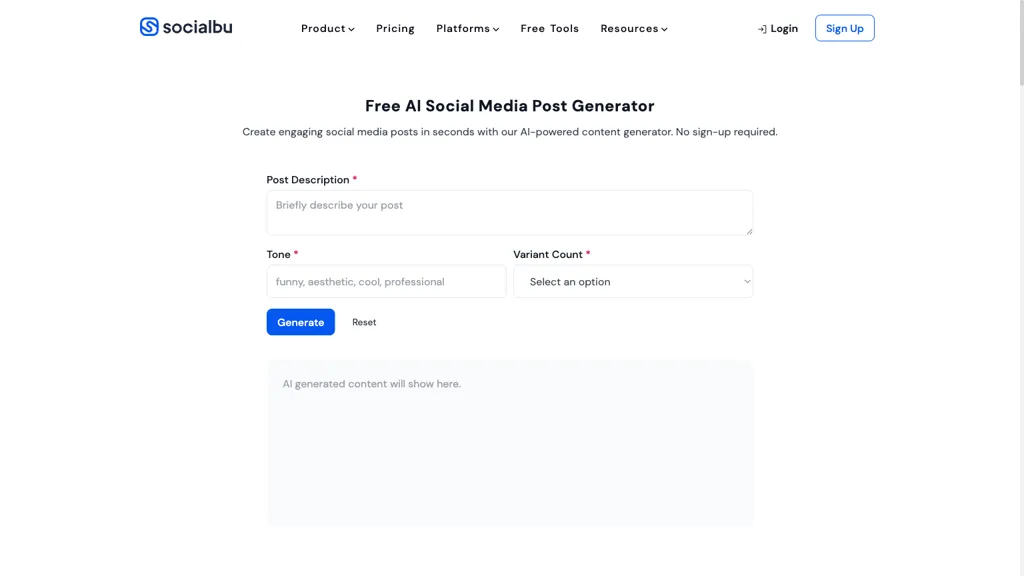Screen dimensions: 1024x576
Task: Click the Product dropdown chevron
Action: point(351,29)
